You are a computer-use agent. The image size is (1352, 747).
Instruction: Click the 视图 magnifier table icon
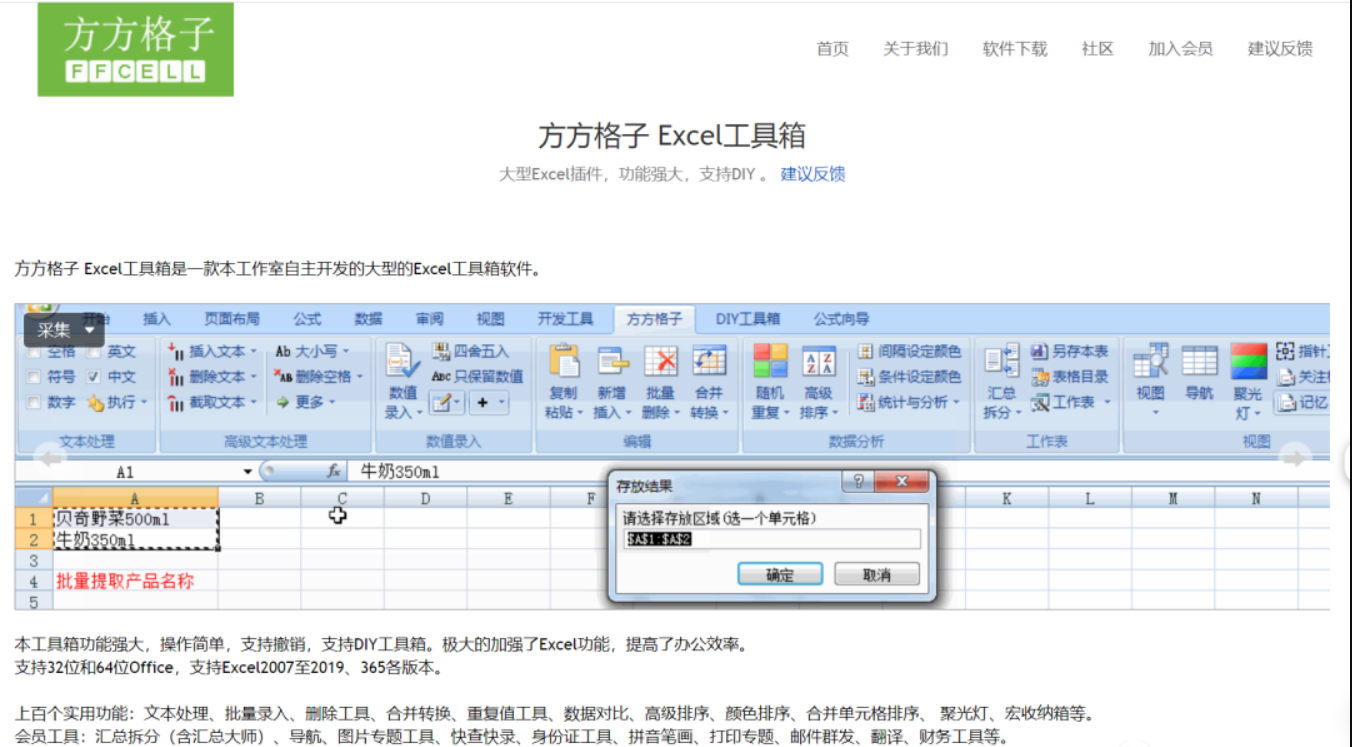[x=1150, y=361]
